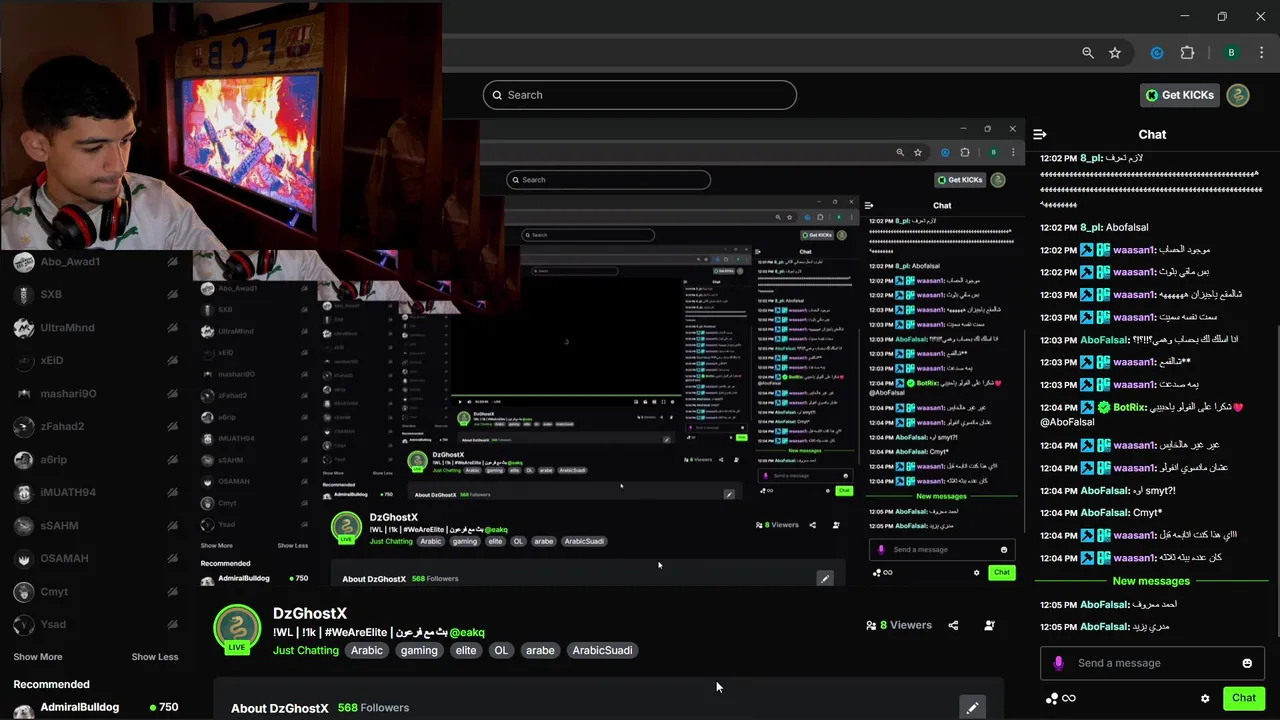Click the channel points bubbles icon below message box
The image size is (1280, 720).
[x=1051, y=698]
